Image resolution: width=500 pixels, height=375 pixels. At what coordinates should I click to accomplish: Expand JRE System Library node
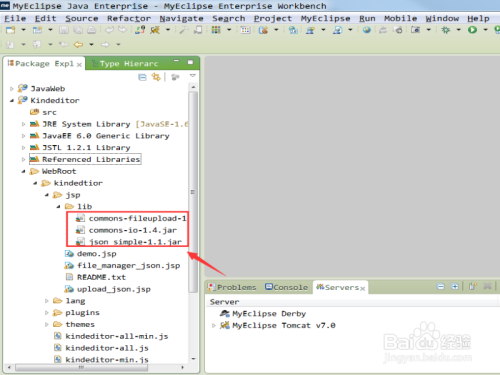(23, 124)
